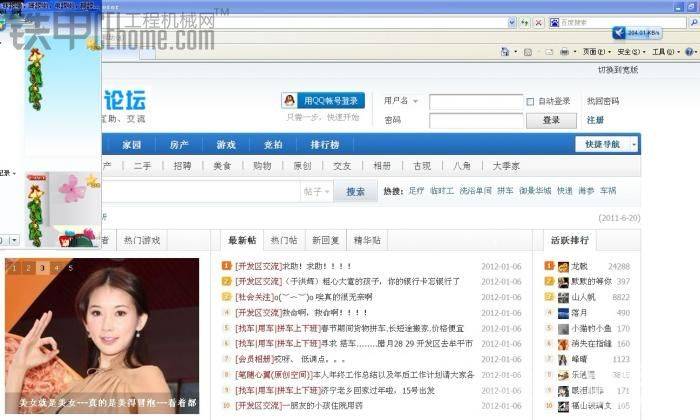Screen dimensions: 700x420
Task: Click 找回密码 link
Action: (603, 101)
